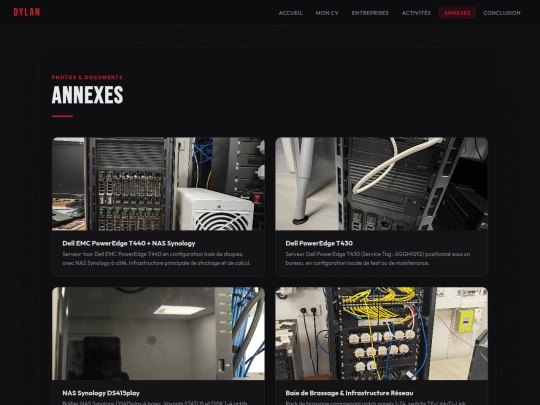
Task: Open the ACCUEIL navigation item
Action: coord(290,13)
